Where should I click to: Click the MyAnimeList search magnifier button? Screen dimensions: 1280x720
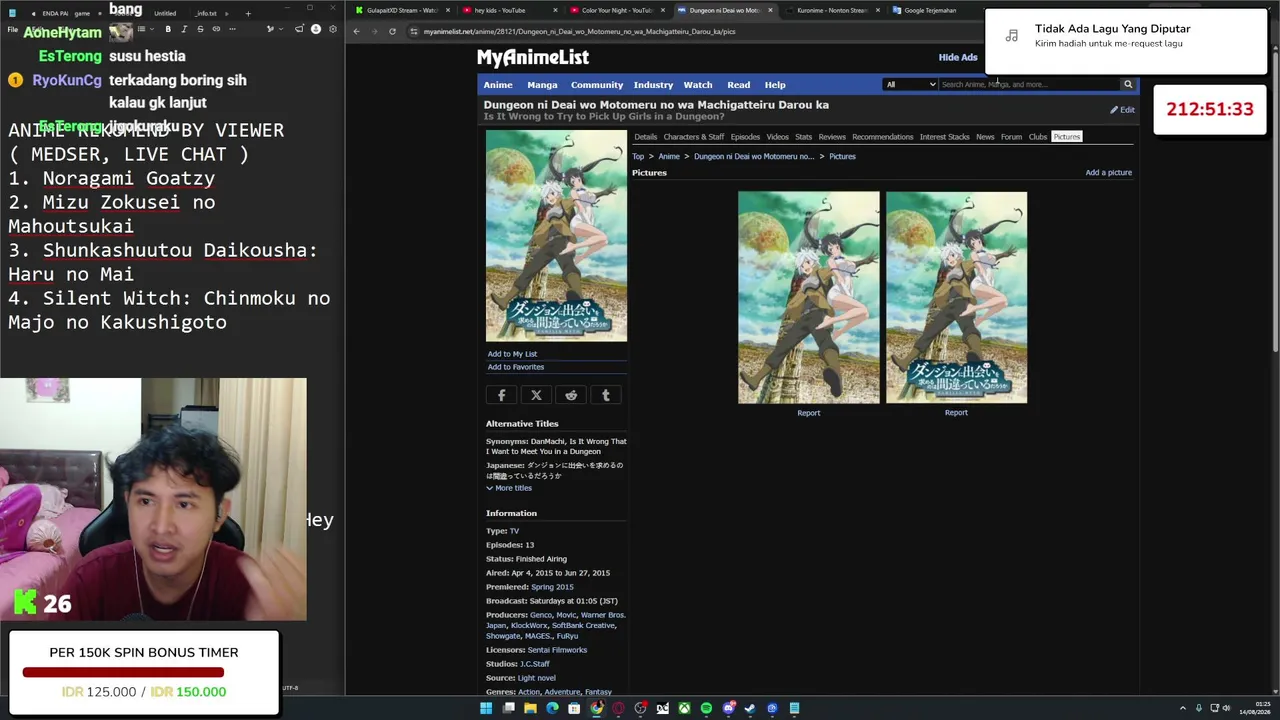(1128, 84)
